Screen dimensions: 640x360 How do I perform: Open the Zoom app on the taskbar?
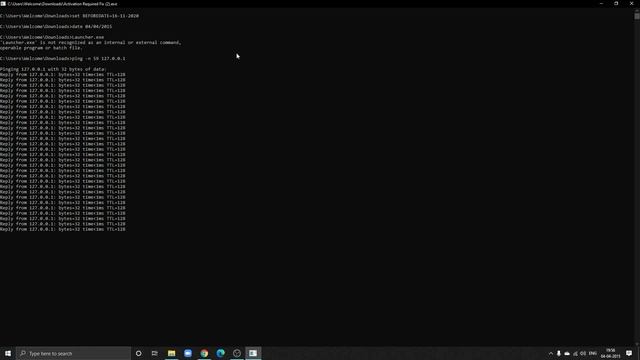[188, 353]
